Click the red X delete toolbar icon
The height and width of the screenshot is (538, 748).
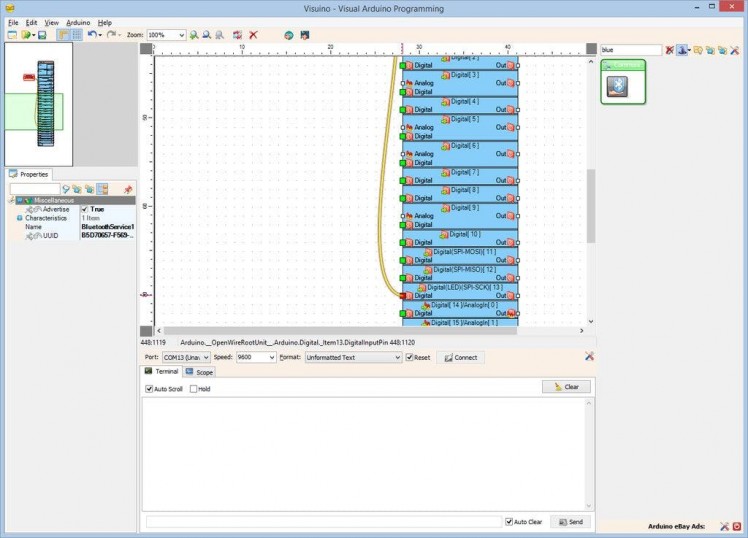coord(254,35)
